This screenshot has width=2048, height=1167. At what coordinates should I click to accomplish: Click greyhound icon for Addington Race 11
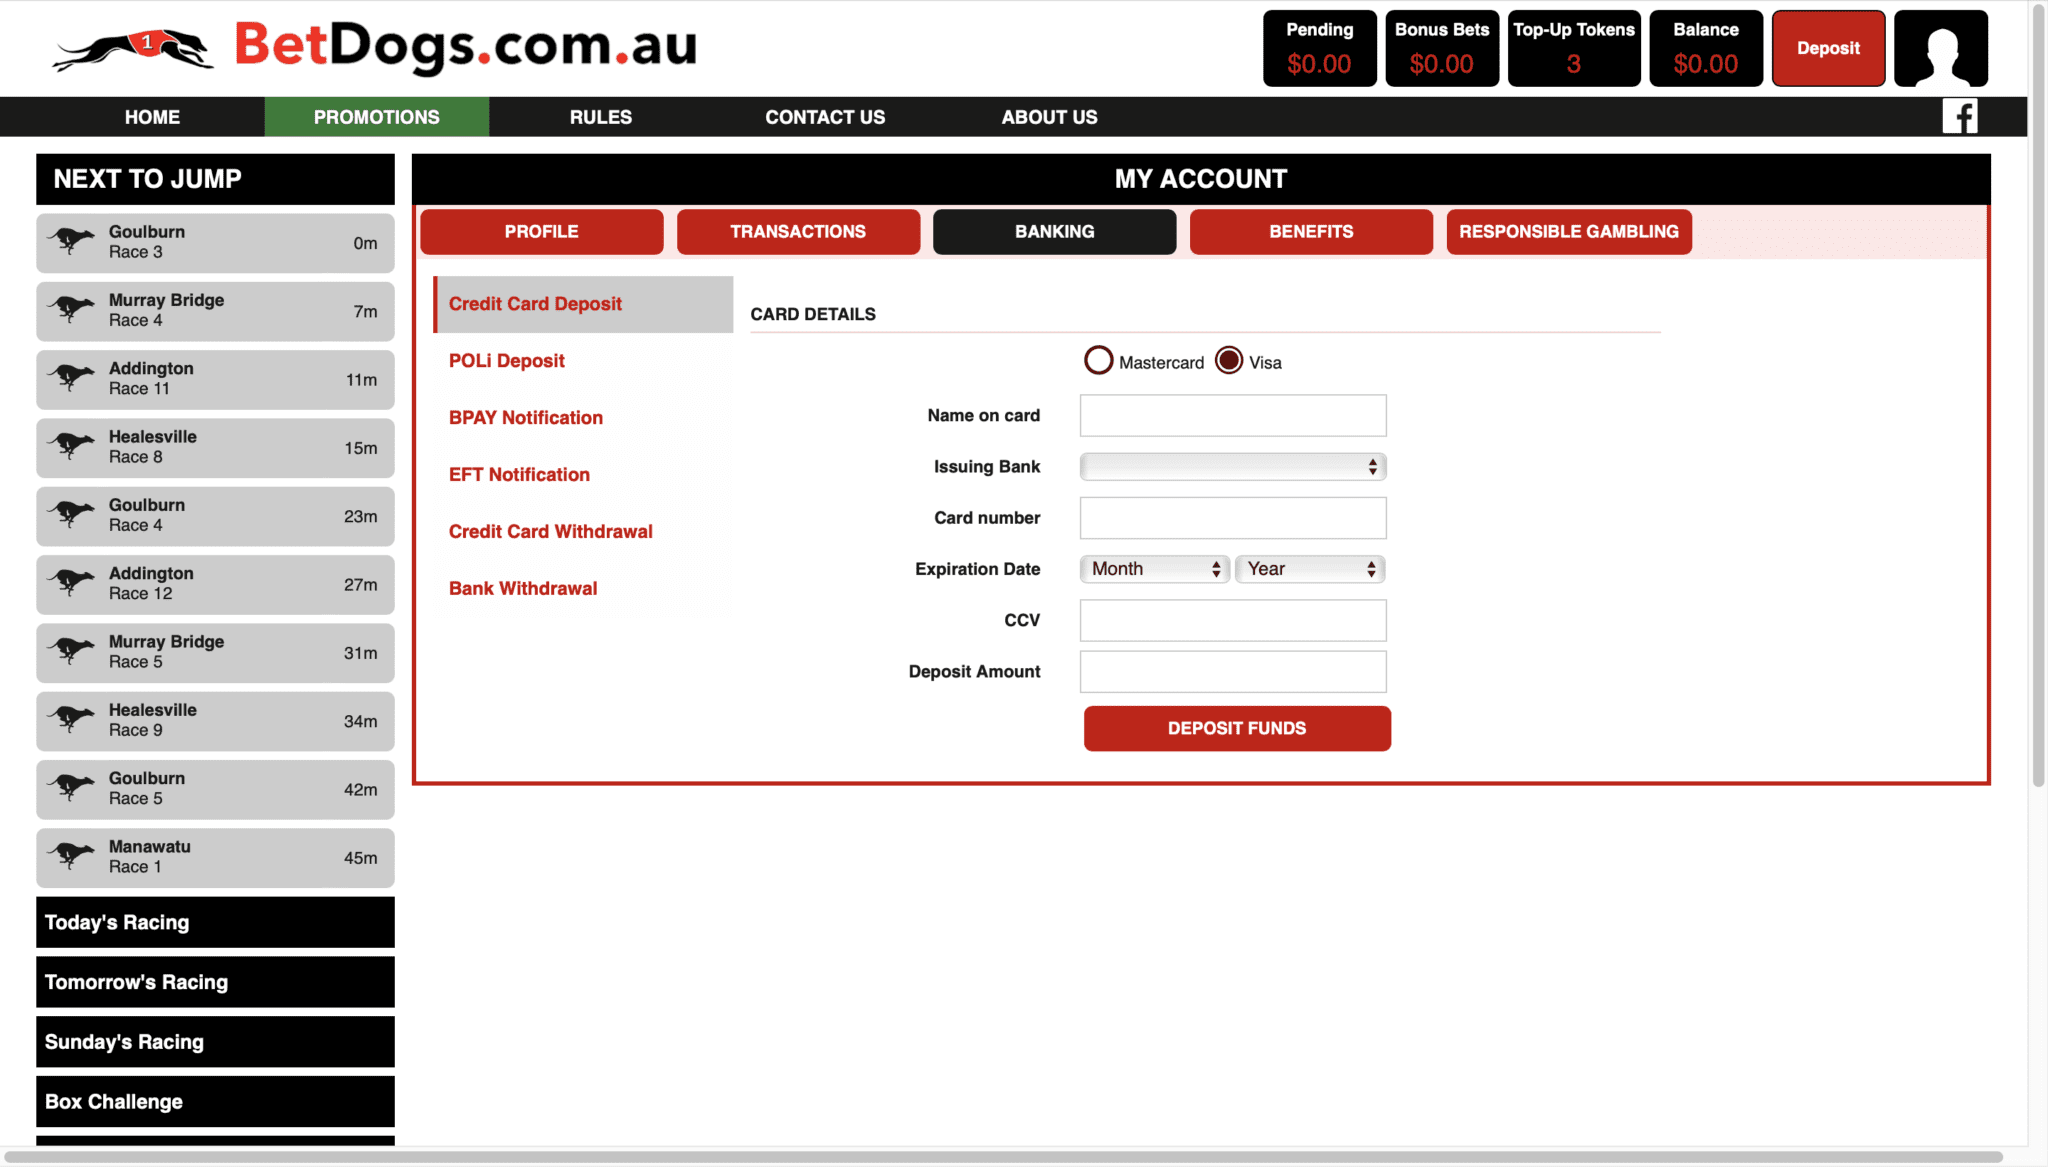click(x=73, y=378)
